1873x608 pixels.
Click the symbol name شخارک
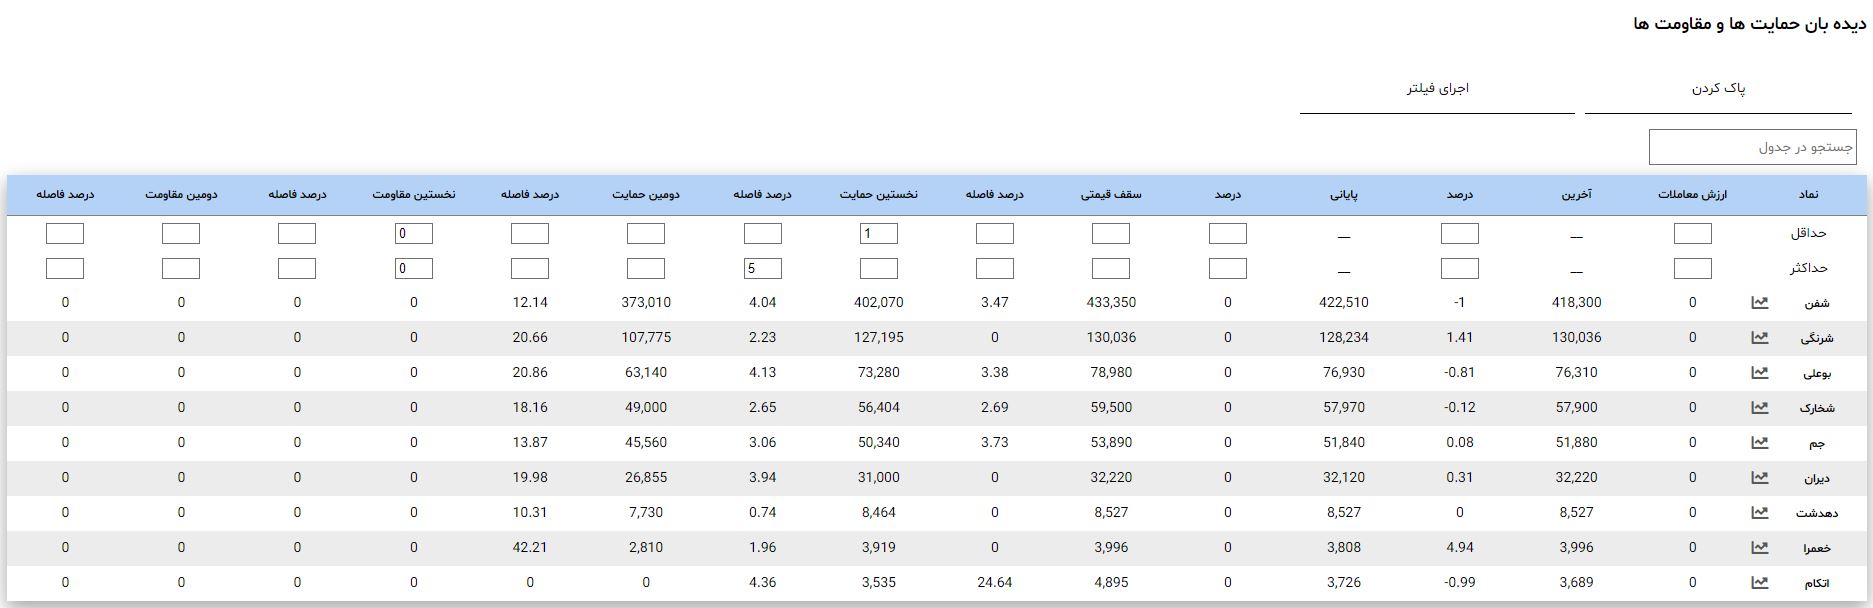tap(1817, 408)
